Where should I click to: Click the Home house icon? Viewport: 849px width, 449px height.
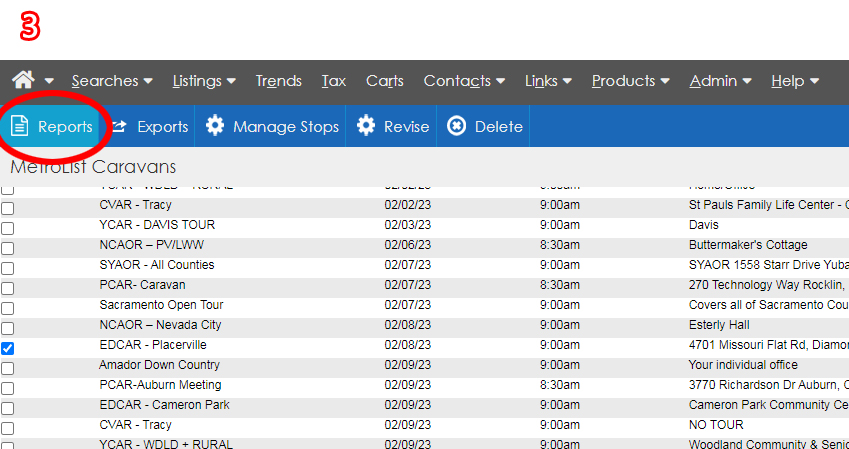pyautogui.click(x=23, y=80)
